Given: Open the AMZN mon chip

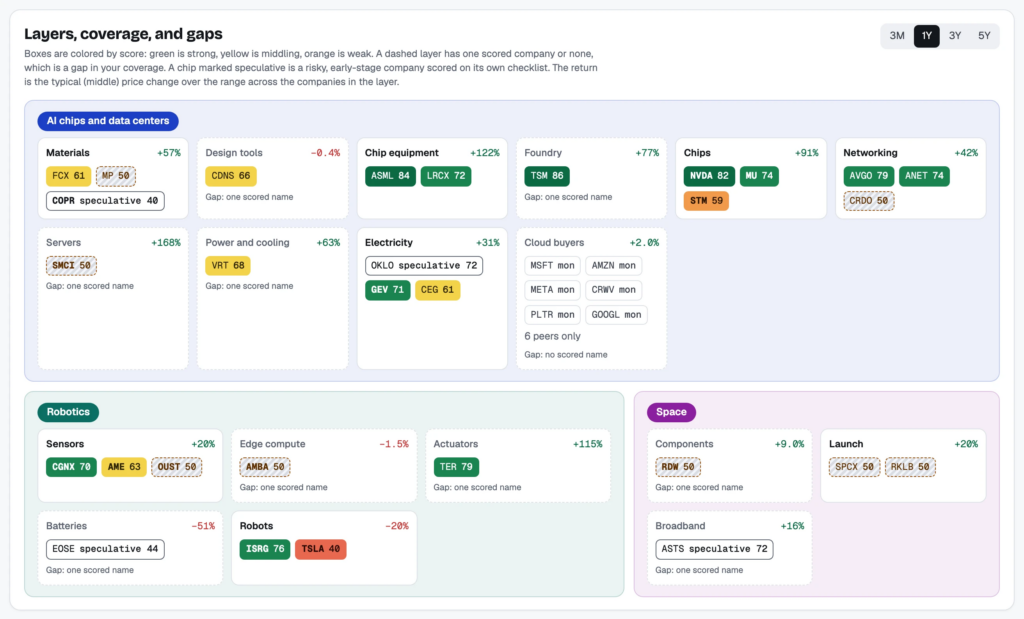Looking at the screenshot, I should pos(613,265).
